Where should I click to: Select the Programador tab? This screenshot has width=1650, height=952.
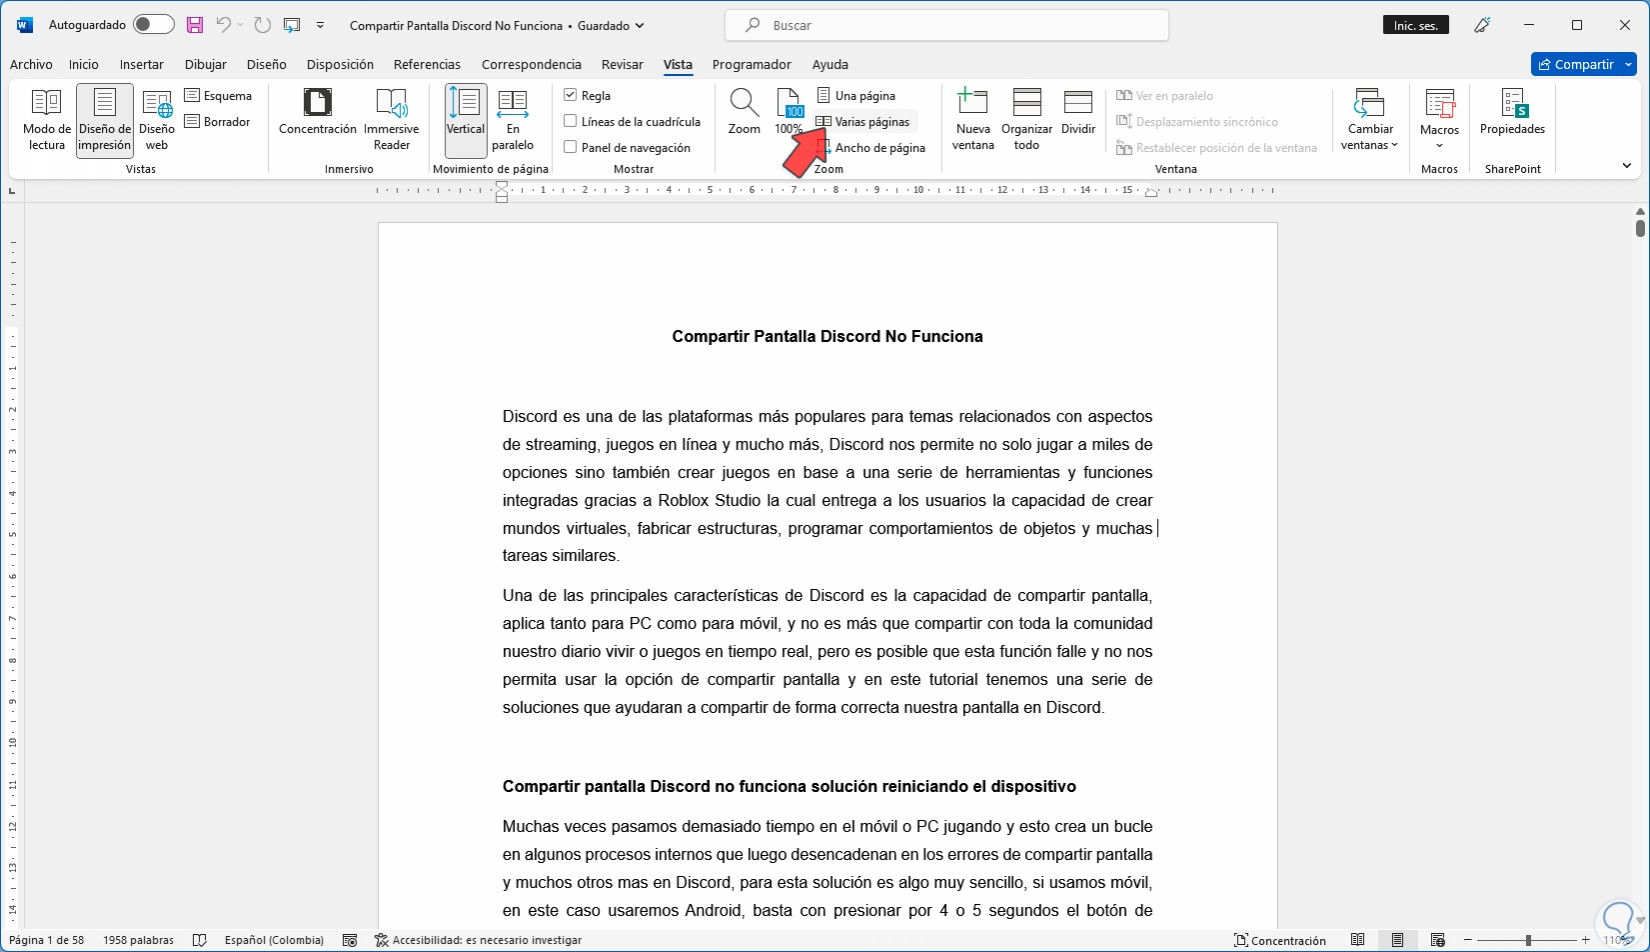click(x=752, y=65)
